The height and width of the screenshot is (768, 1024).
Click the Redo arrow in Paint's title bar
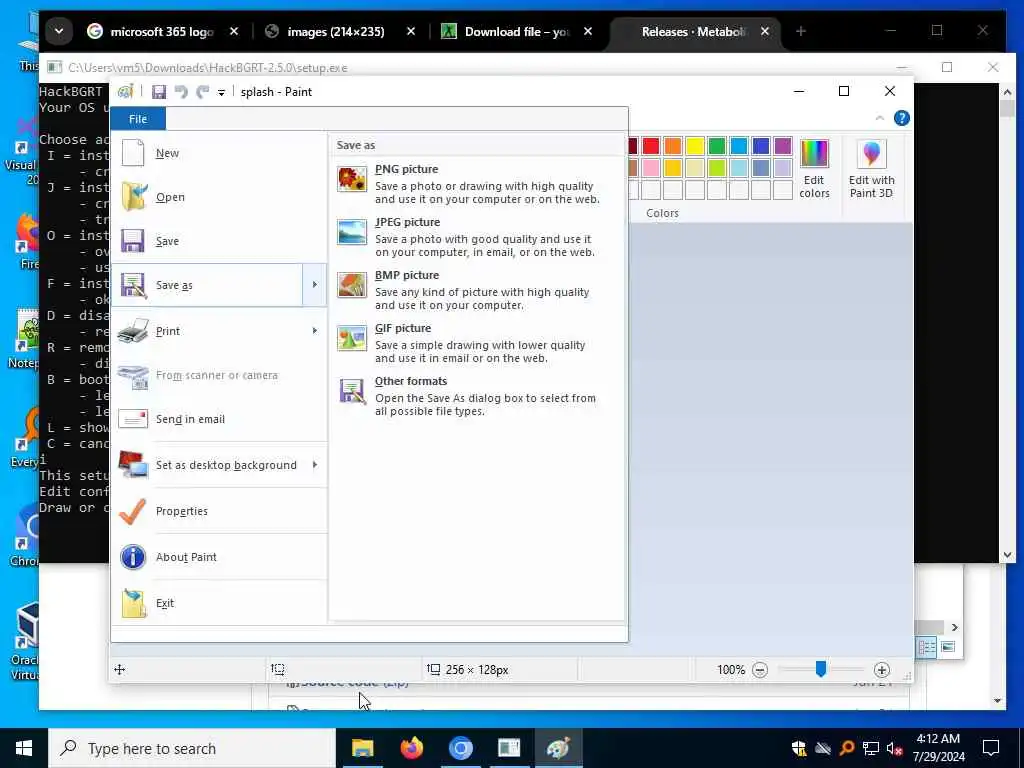click(203, 92)
